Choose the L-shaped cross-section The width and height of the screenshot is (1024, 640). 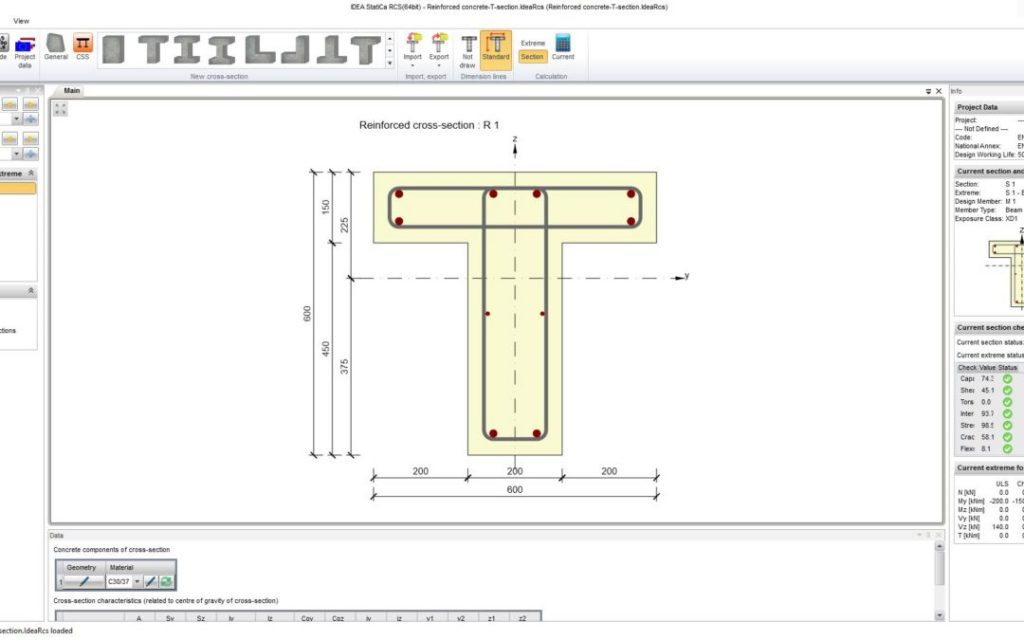tap(259, 50)
